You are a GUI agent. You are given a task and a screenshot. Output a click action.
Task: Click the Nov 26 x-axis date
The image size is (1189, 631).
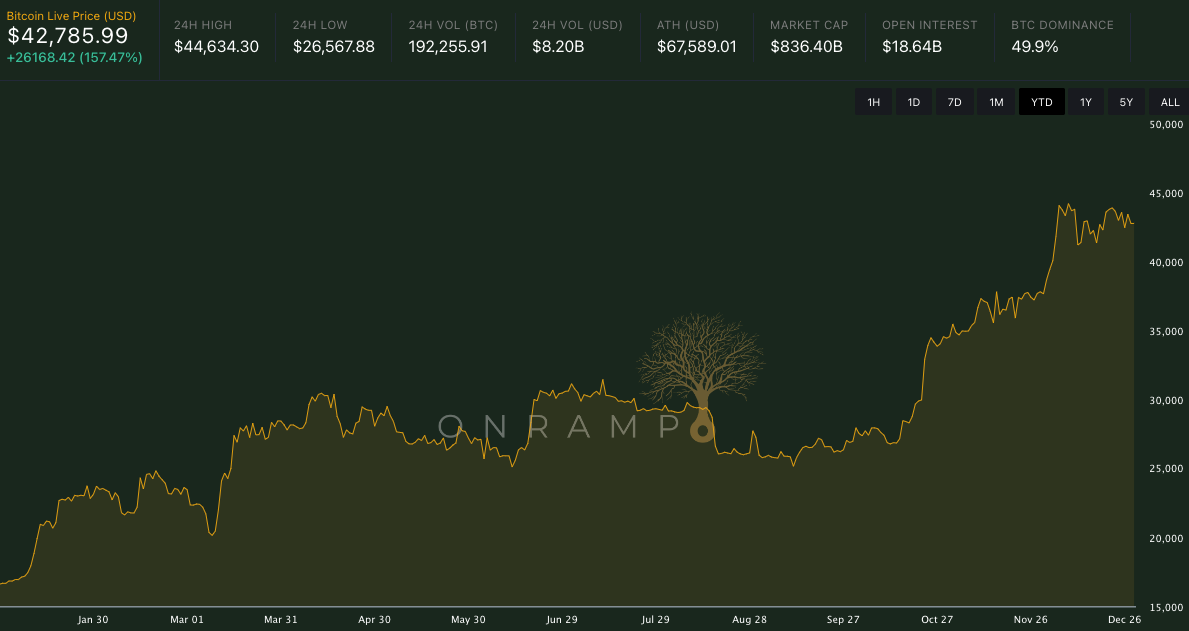coord(1031,620)
